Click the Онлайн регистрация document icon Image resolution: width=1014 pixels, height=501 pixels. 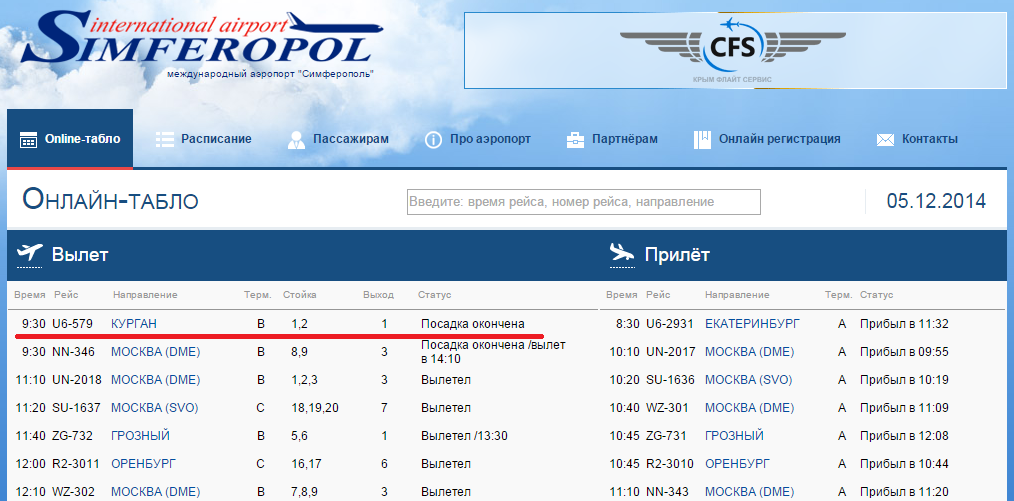pos(702,140)
